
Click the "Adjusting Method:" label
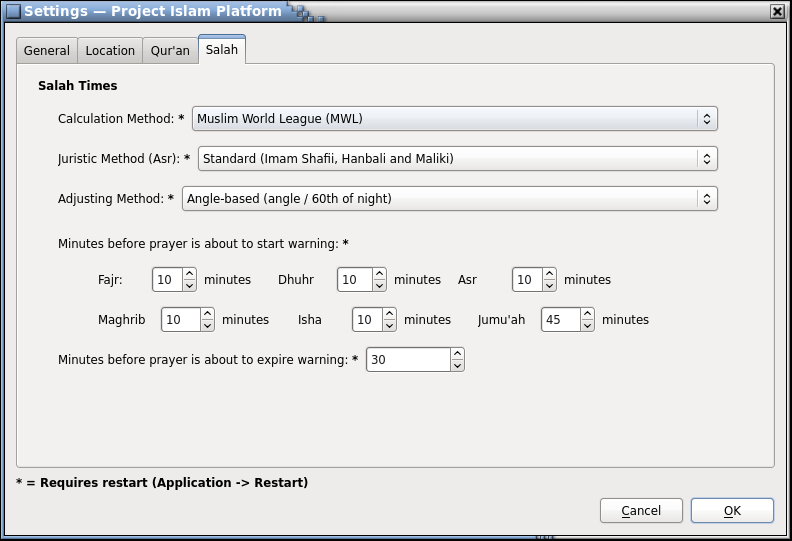tap(111, 199)
